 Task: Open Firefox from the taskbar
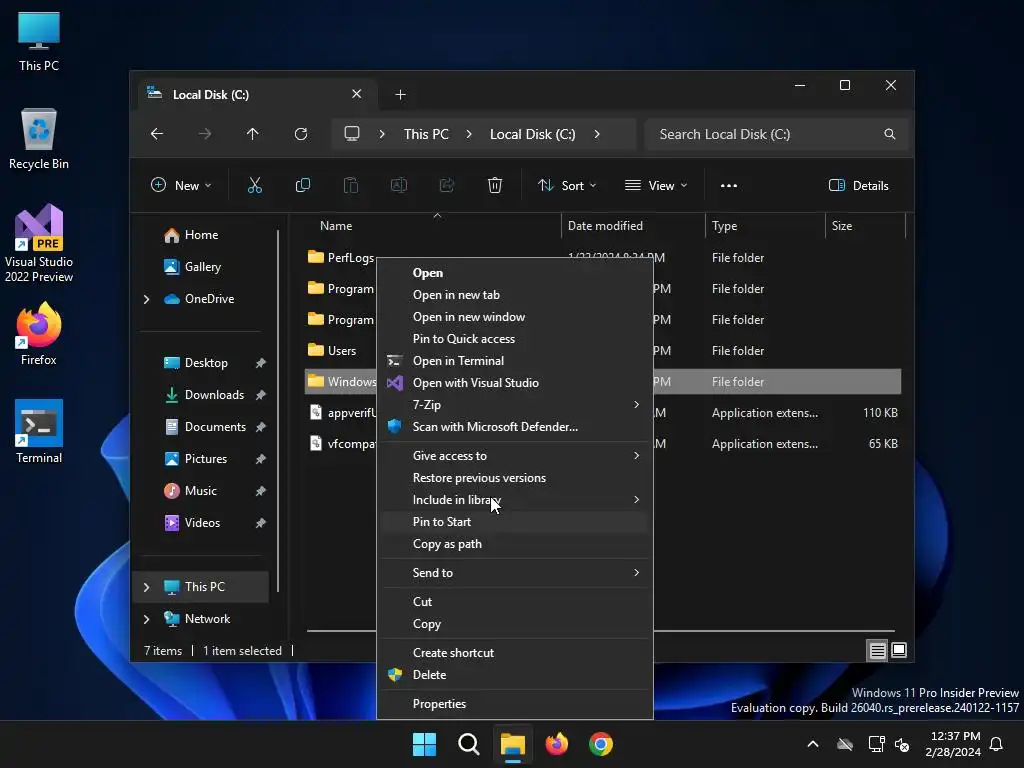pos(556,744)
